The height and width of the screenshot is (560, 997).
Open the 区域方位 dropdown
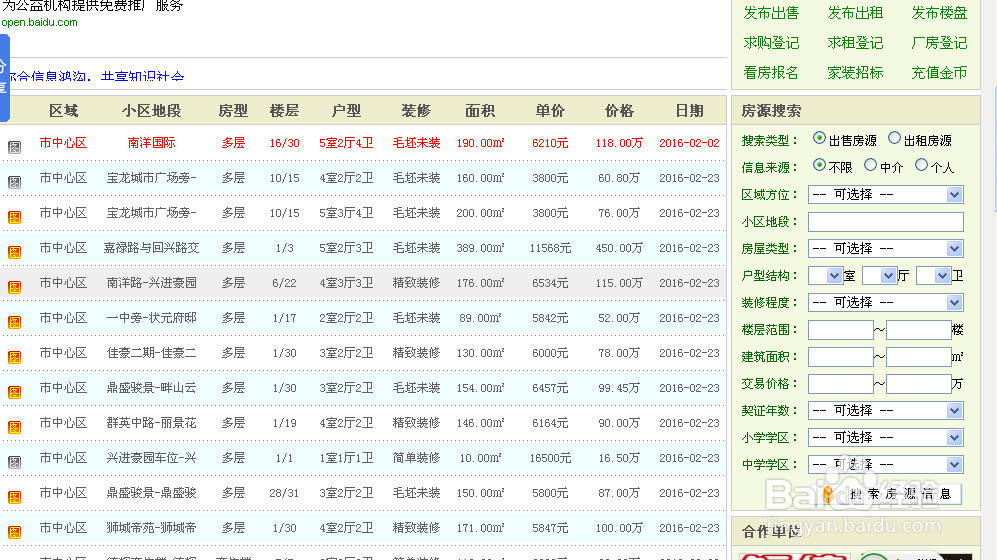click(885, 195)
